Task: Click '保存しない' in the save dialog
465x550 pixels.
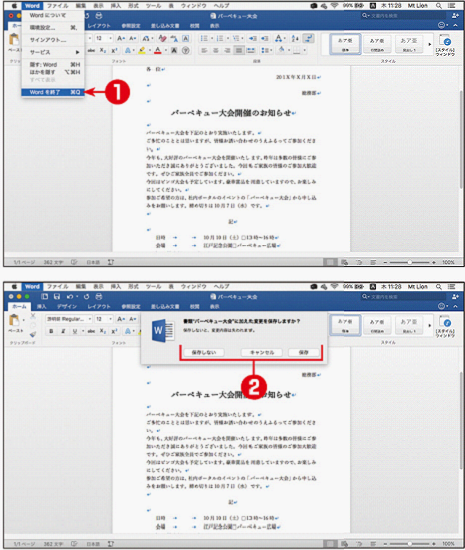Action: coord(204,352)
